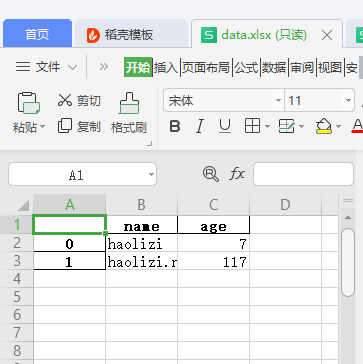Toggle Bold formatting
Viewport: 363px width, 364px height.
(175, 126)
